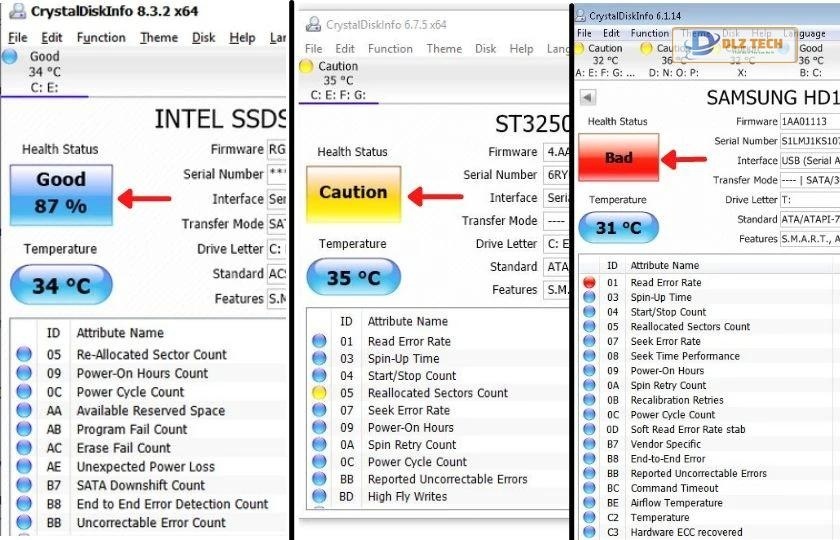840x540 pixels.
Task: Select the Uncorrectable Error Count attribute row
Action: coord(151,523)
